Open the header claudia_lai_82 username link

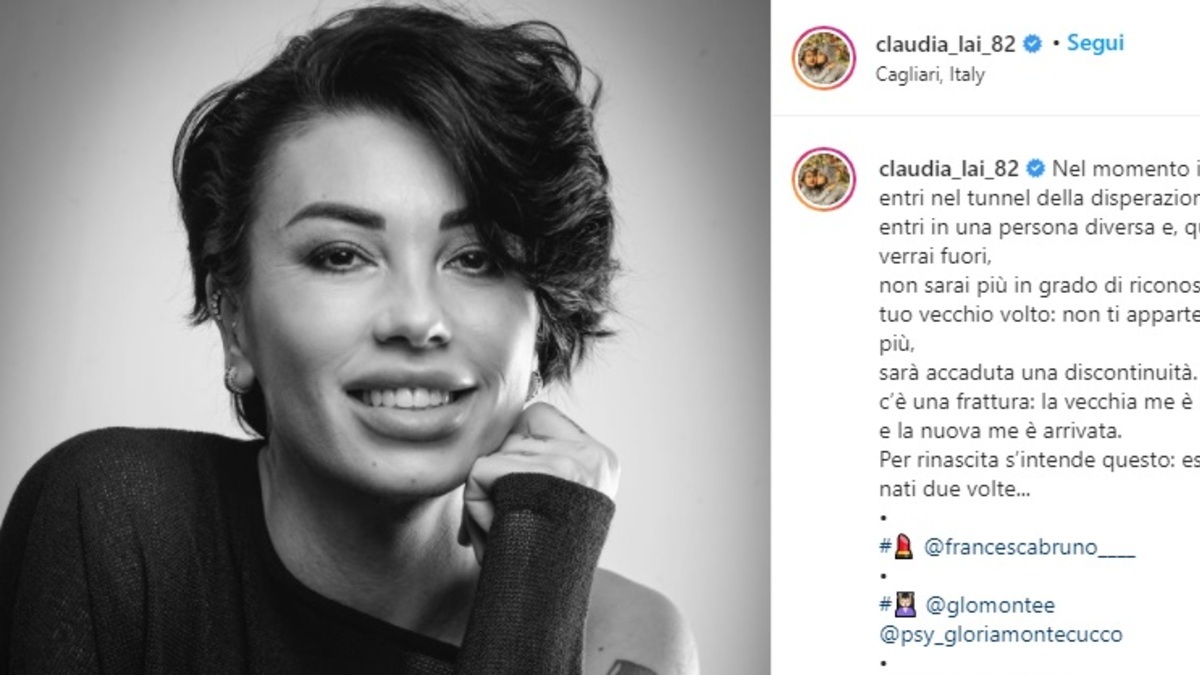pyautogui.click(x=947, y=44)
